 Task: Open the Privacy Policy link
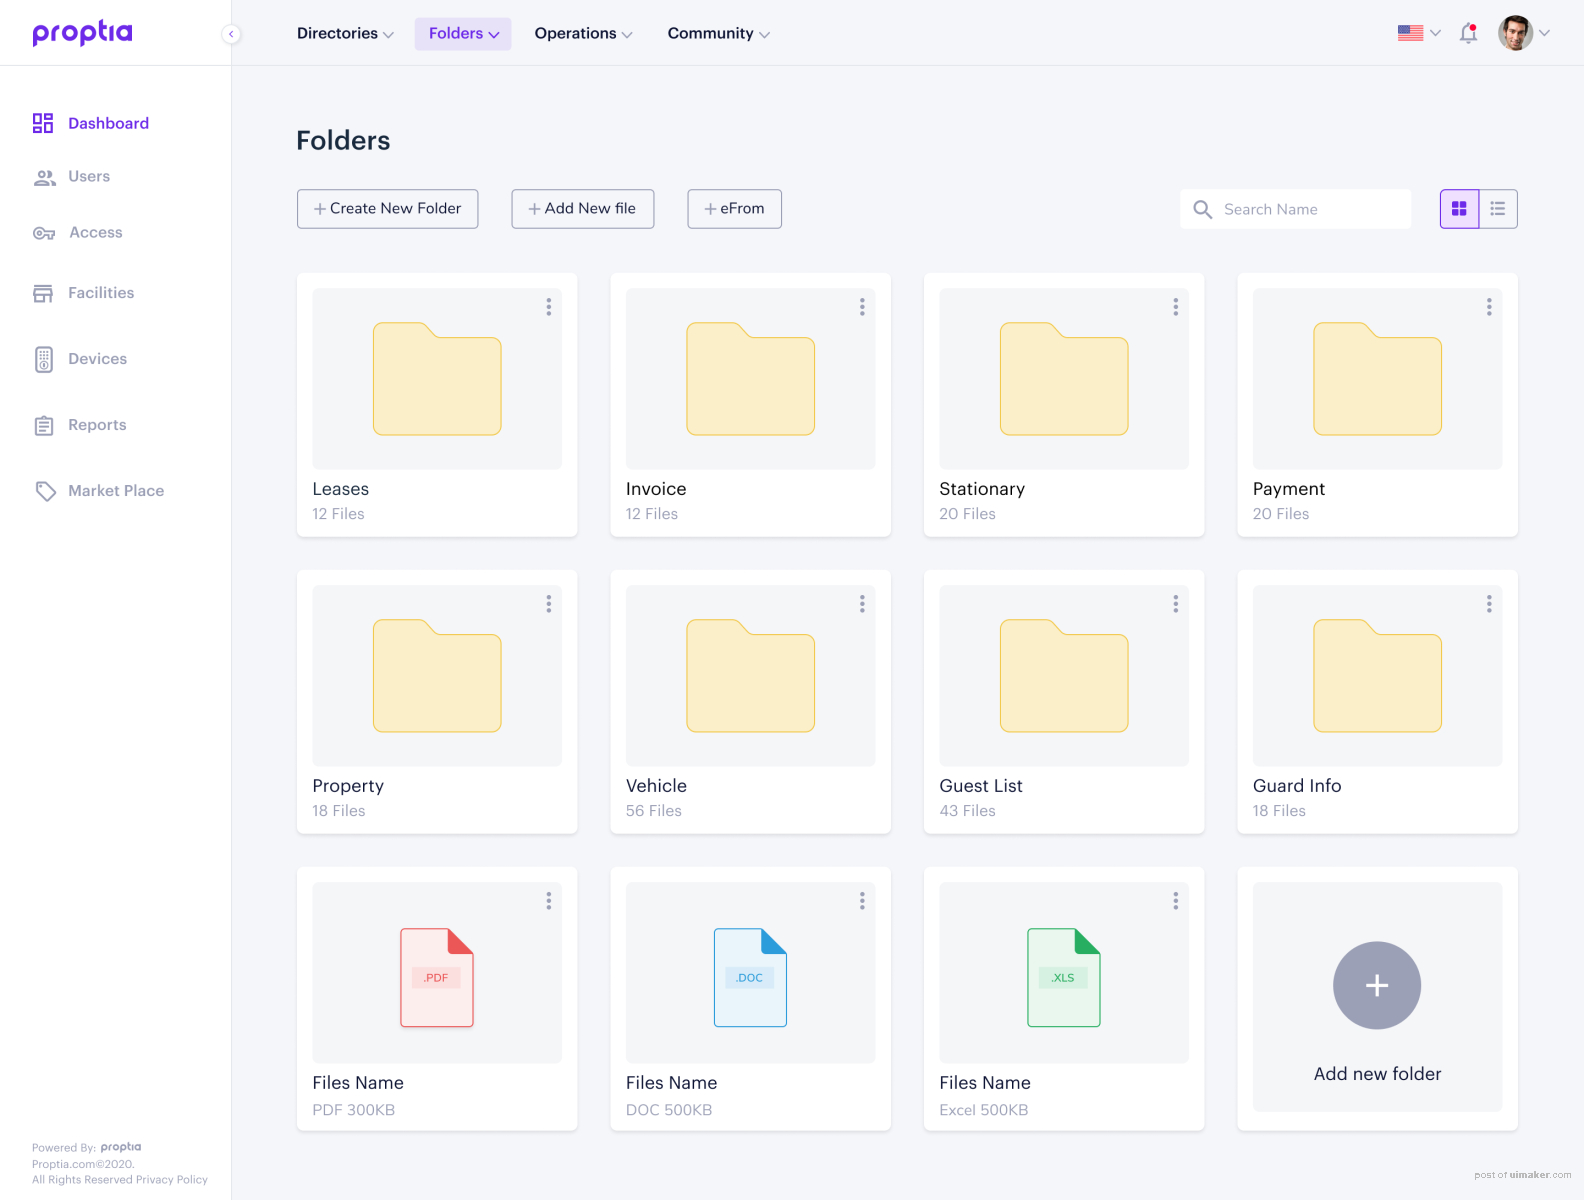coord(172,1180)
